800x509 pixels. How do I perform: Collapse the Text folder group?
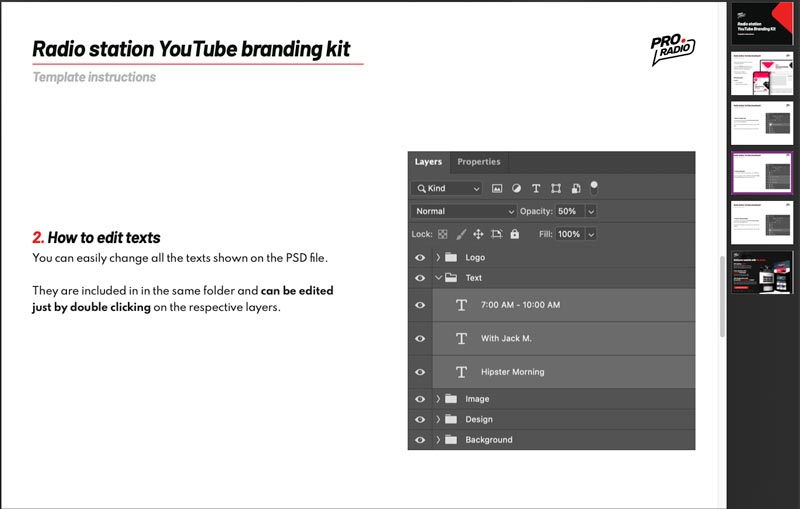point(438,278)
